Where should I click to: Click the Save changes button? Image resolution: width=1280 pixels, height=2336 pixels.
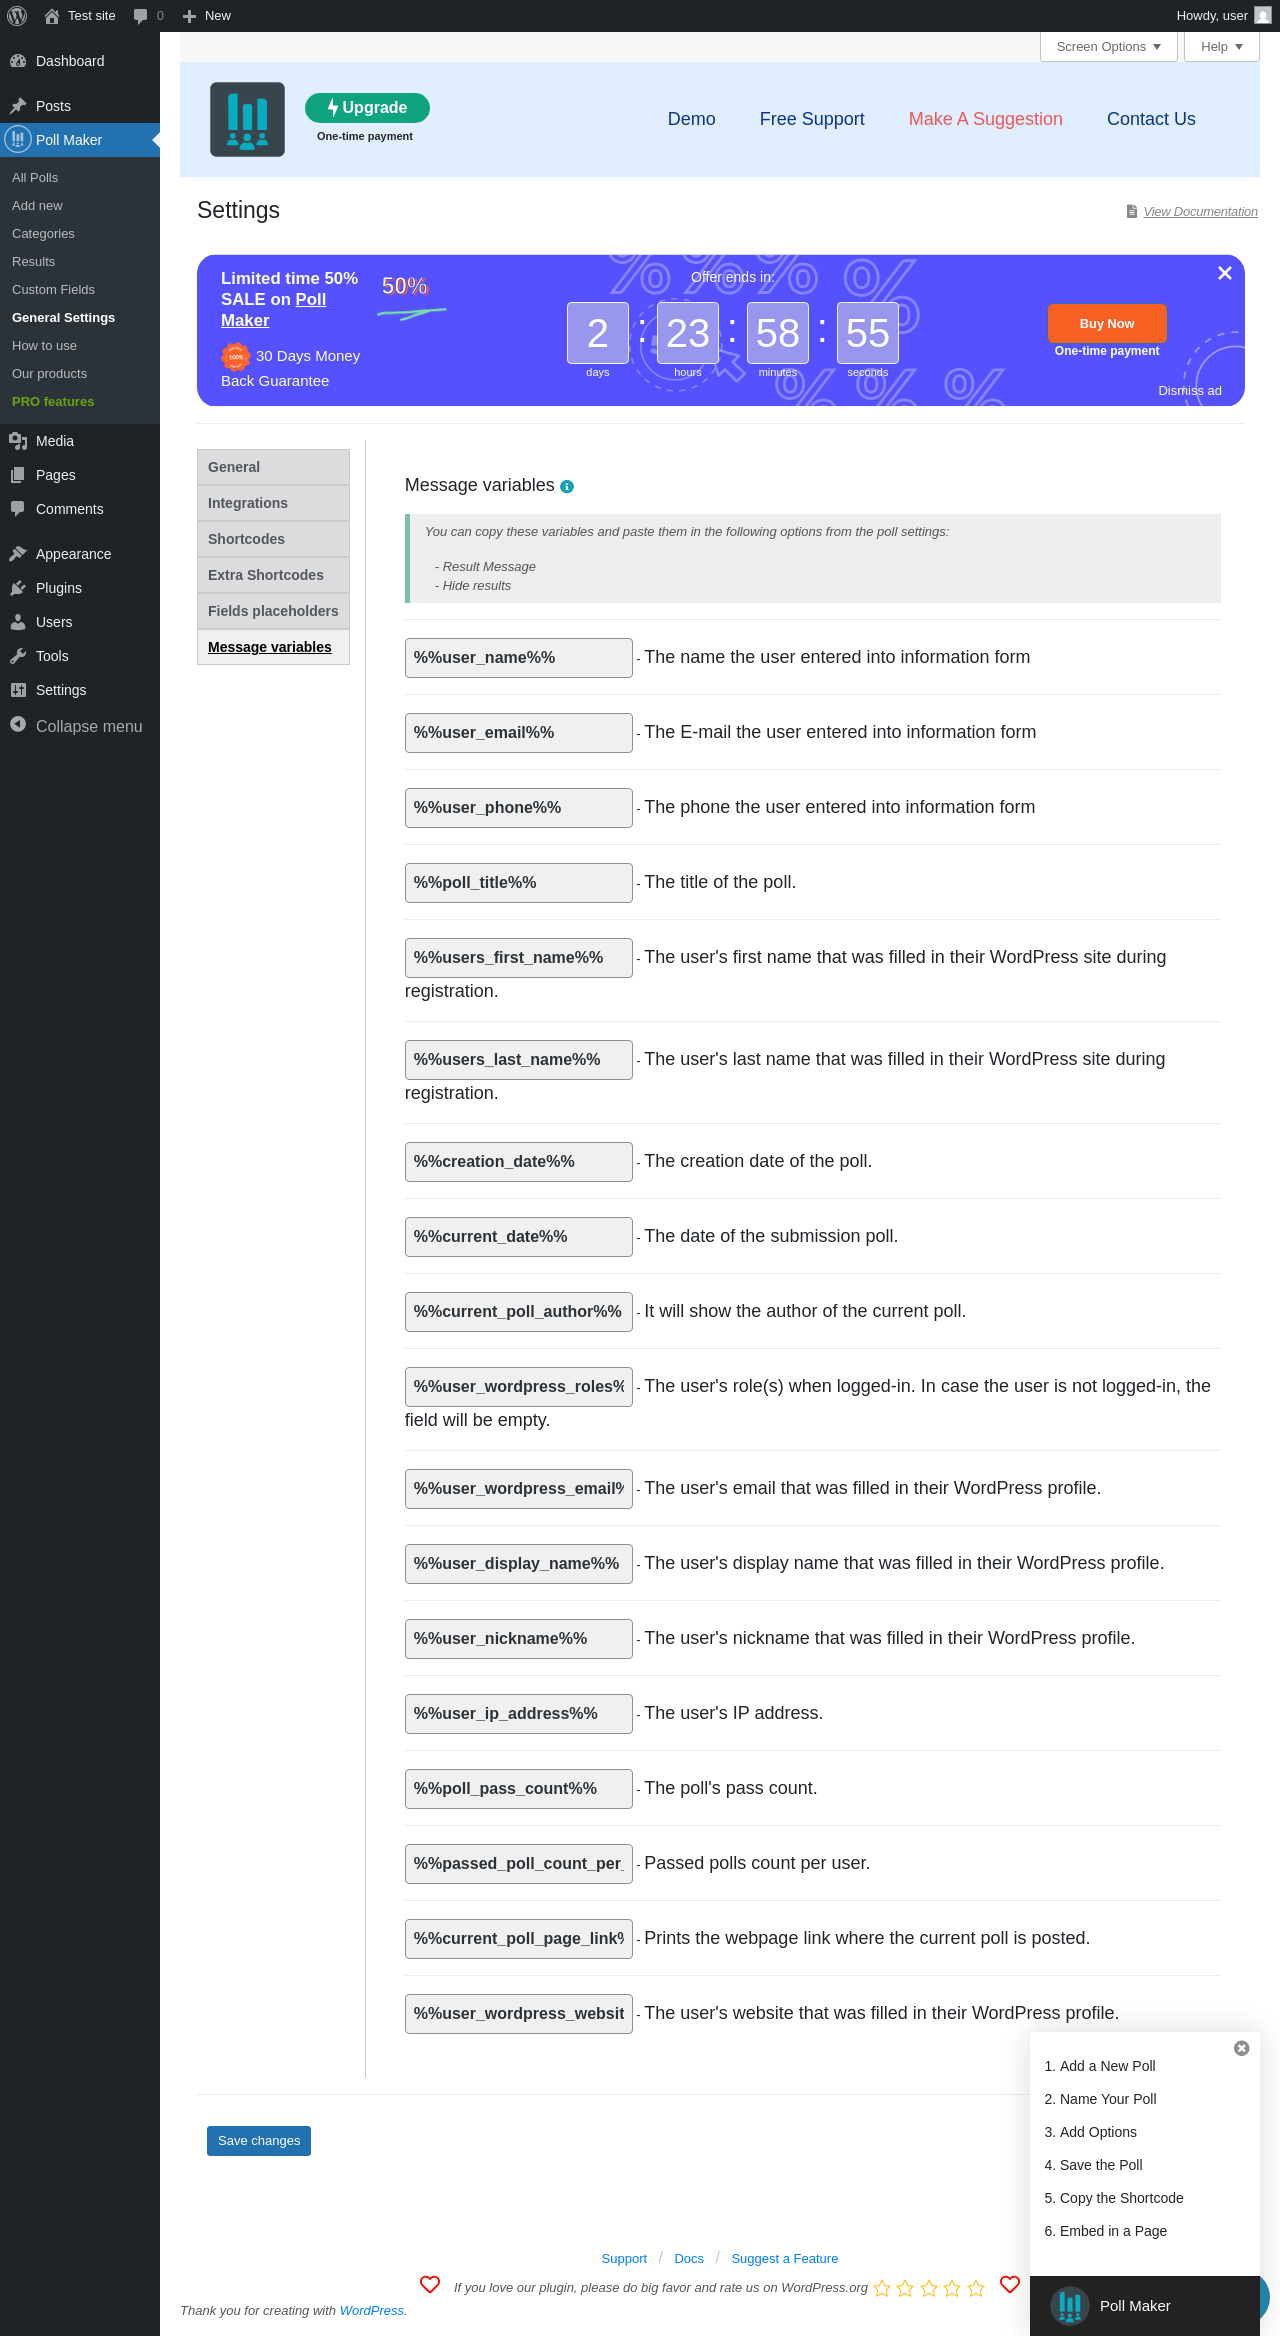259,2141
